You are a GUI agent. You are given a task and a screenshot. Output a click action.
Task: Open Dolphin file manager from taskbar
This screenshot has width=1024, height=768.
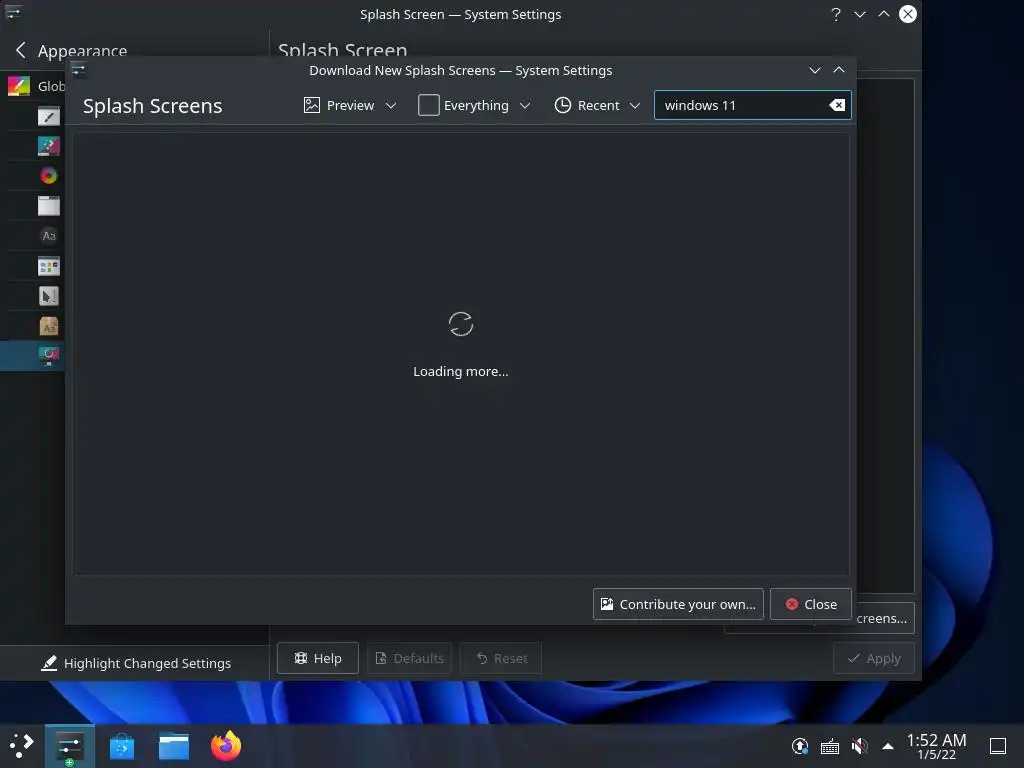pyautogui.click(x=174, y=746)
